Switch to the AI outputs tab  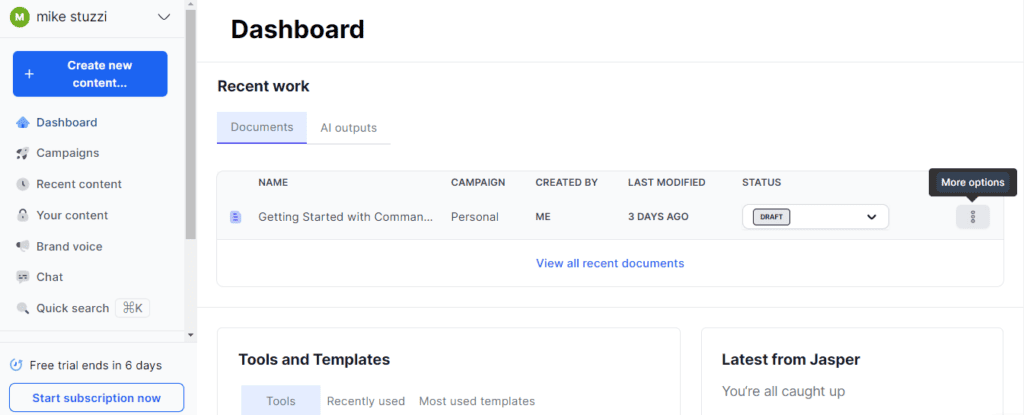[x=348, y=128]
